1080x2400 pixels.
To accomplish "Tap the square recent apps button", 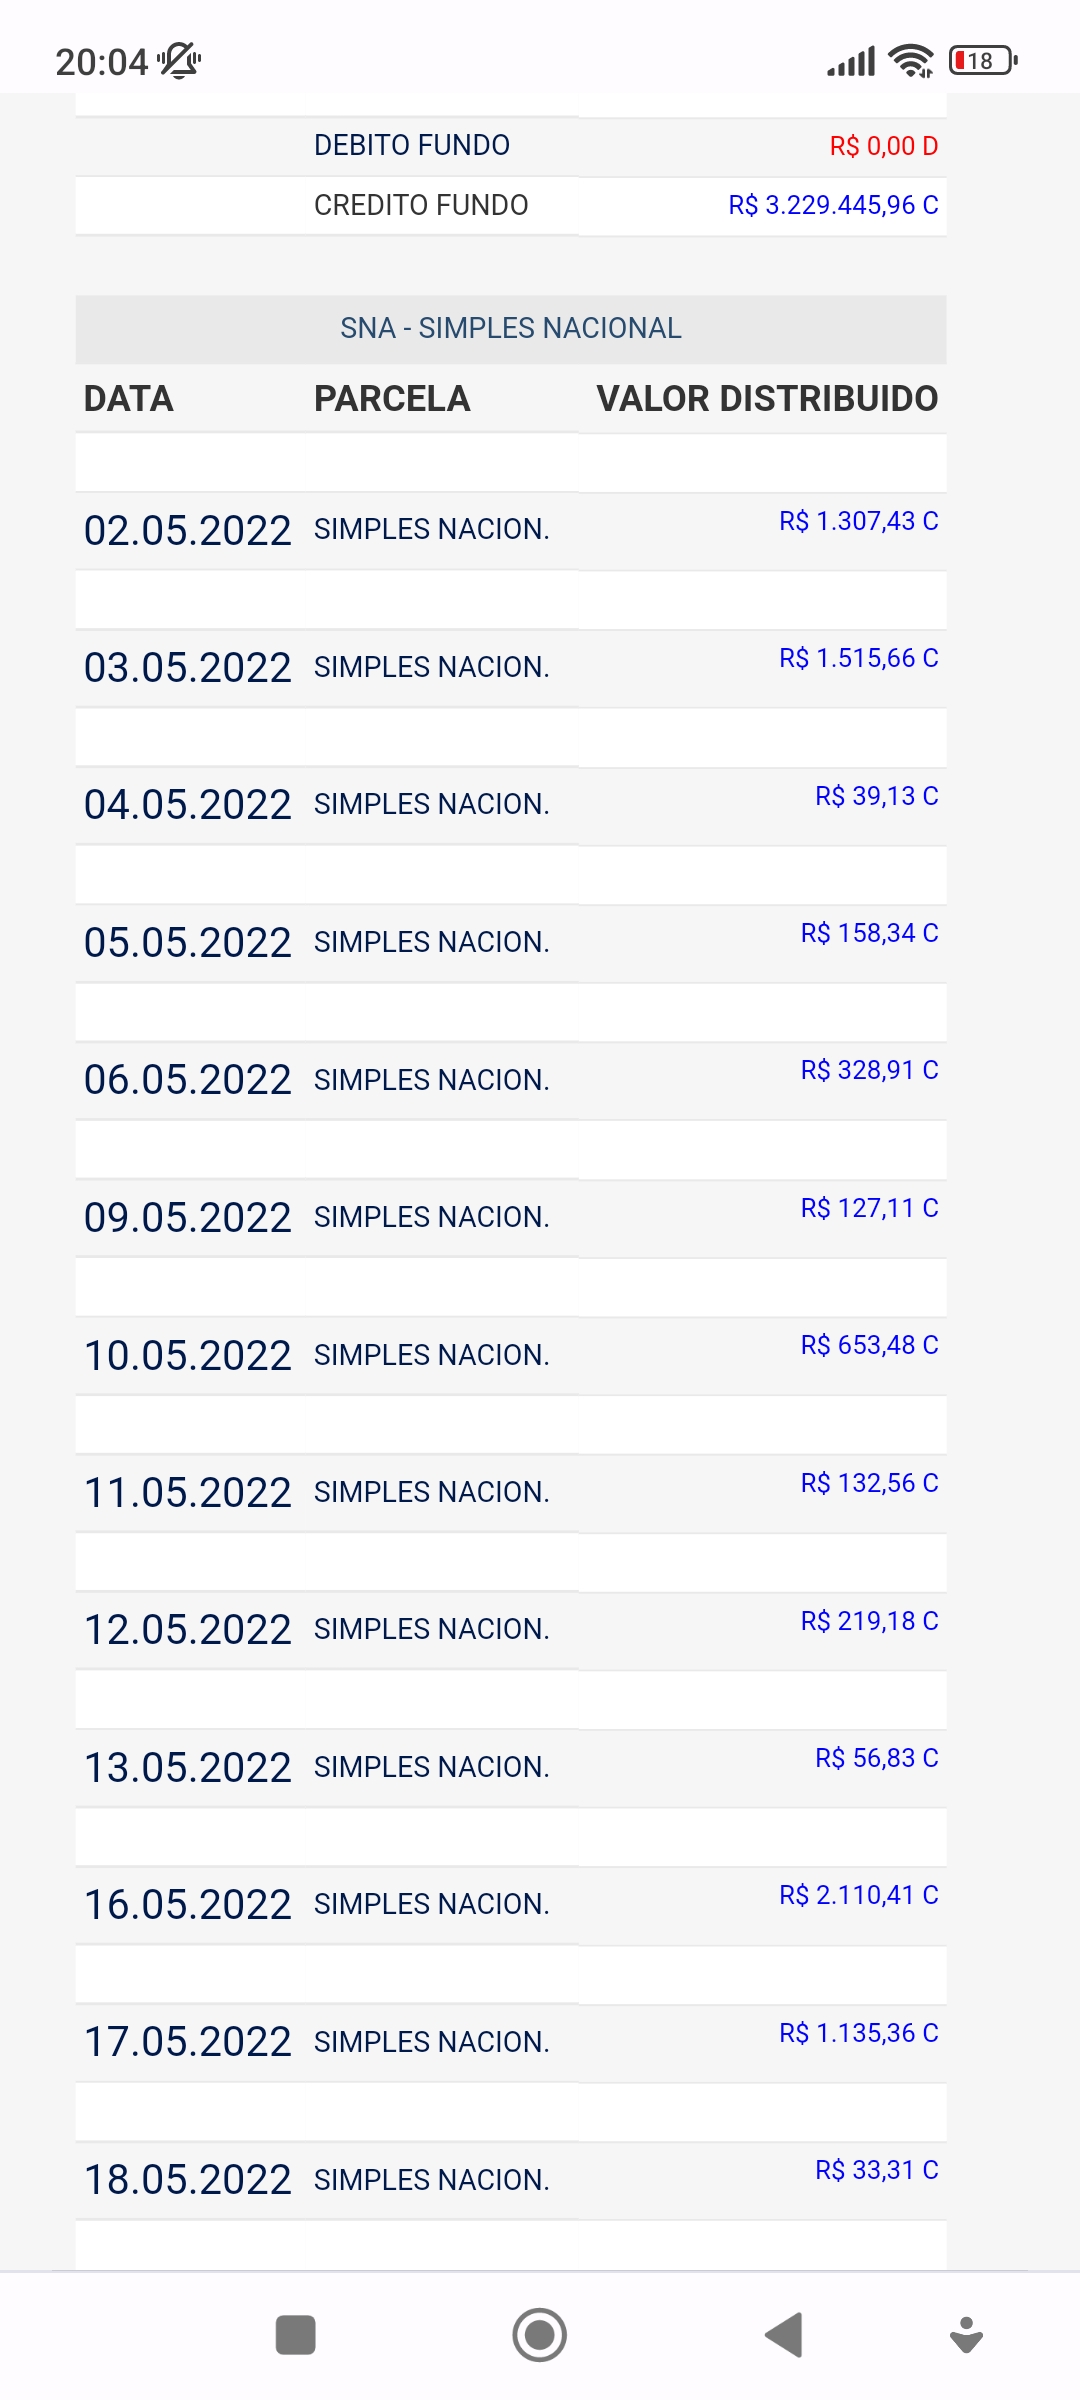I will click(x=295, y=2336).
